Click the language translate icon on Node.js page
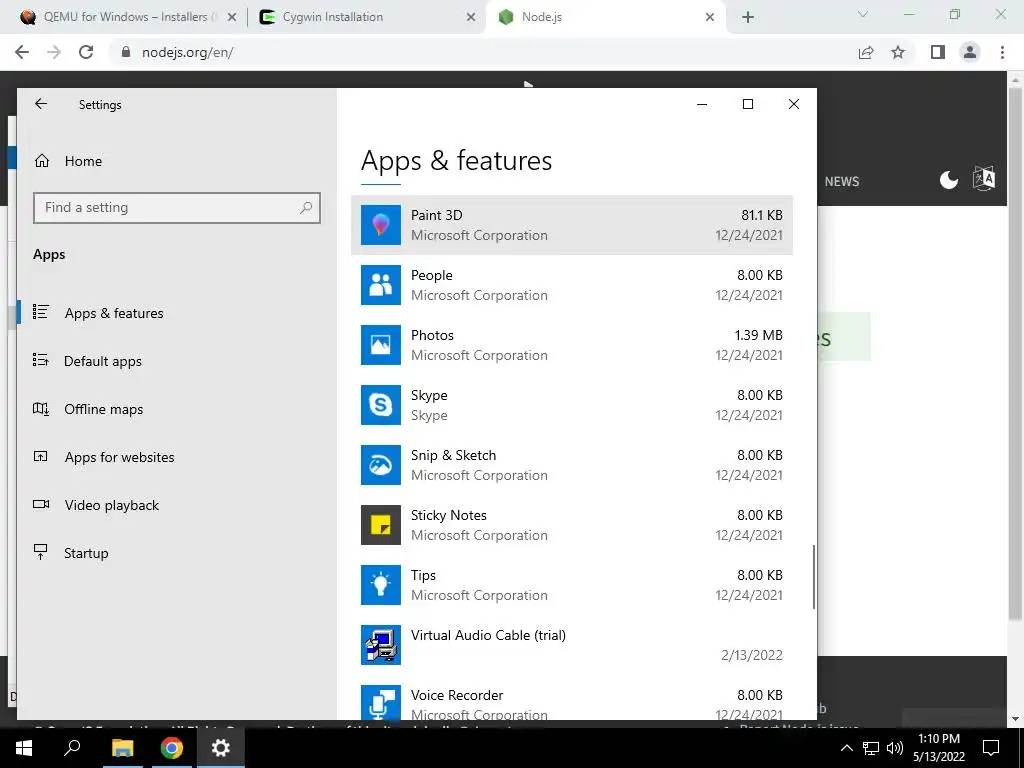1024x768 pixels. 984,178
